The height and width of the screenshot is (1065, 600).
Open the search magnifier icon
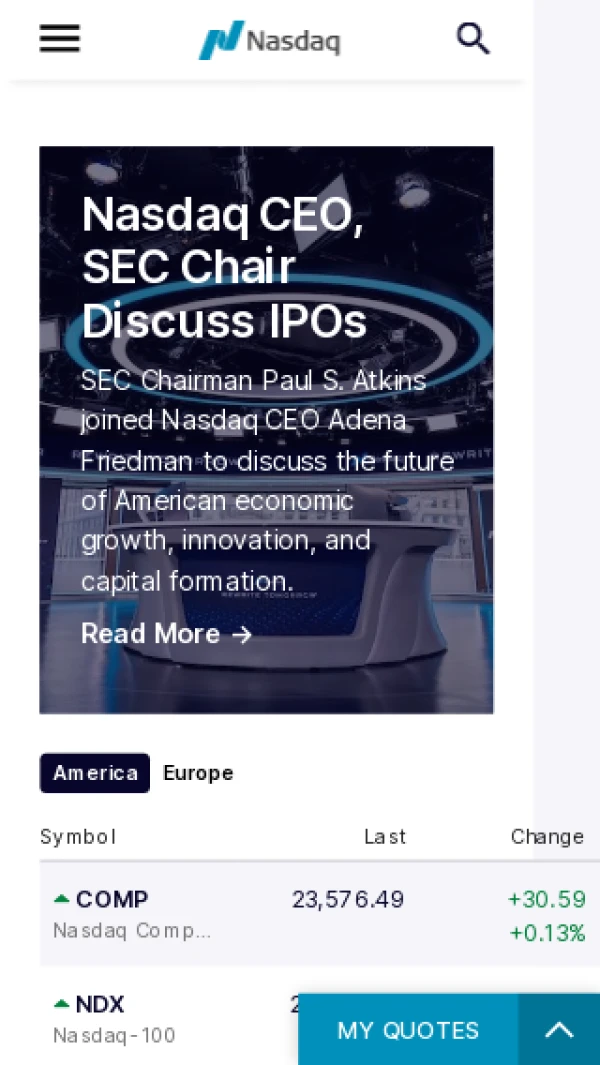tap(472, 39)
